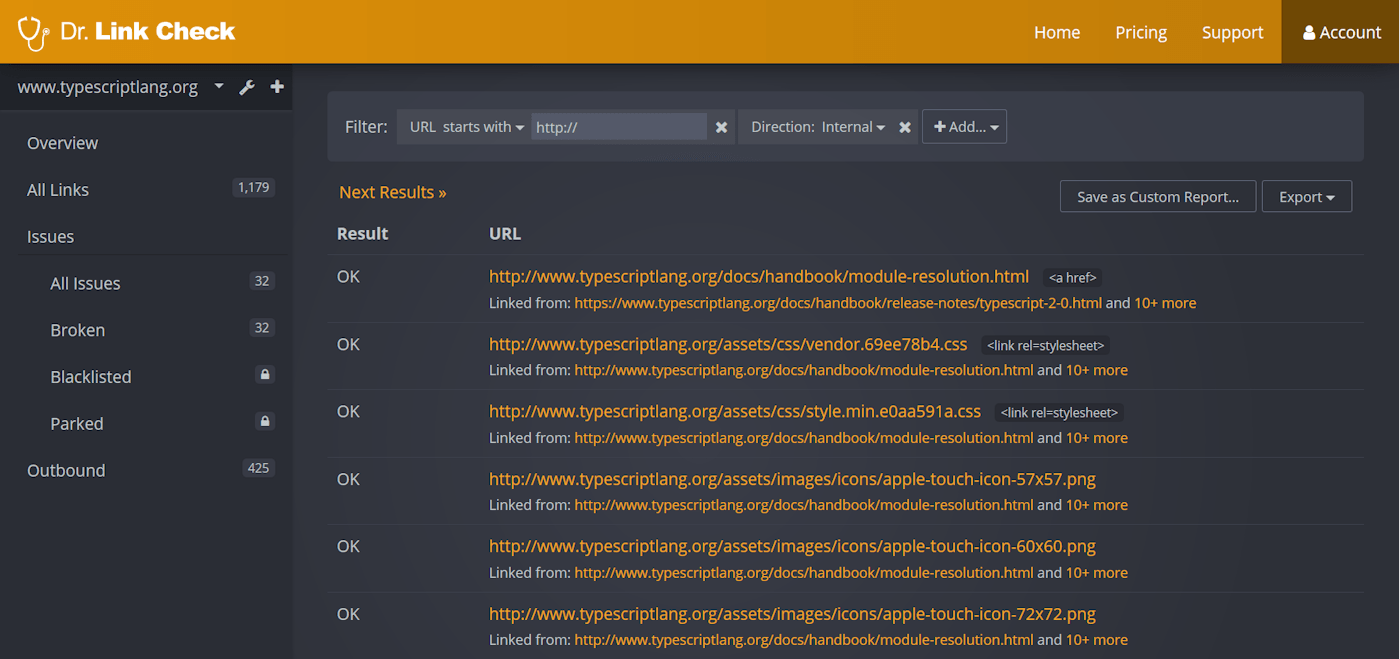Click link rel=stylesheet tag on style.min.css row
The width and height of the screenshot is (1400, 659).
point(1059,413)
